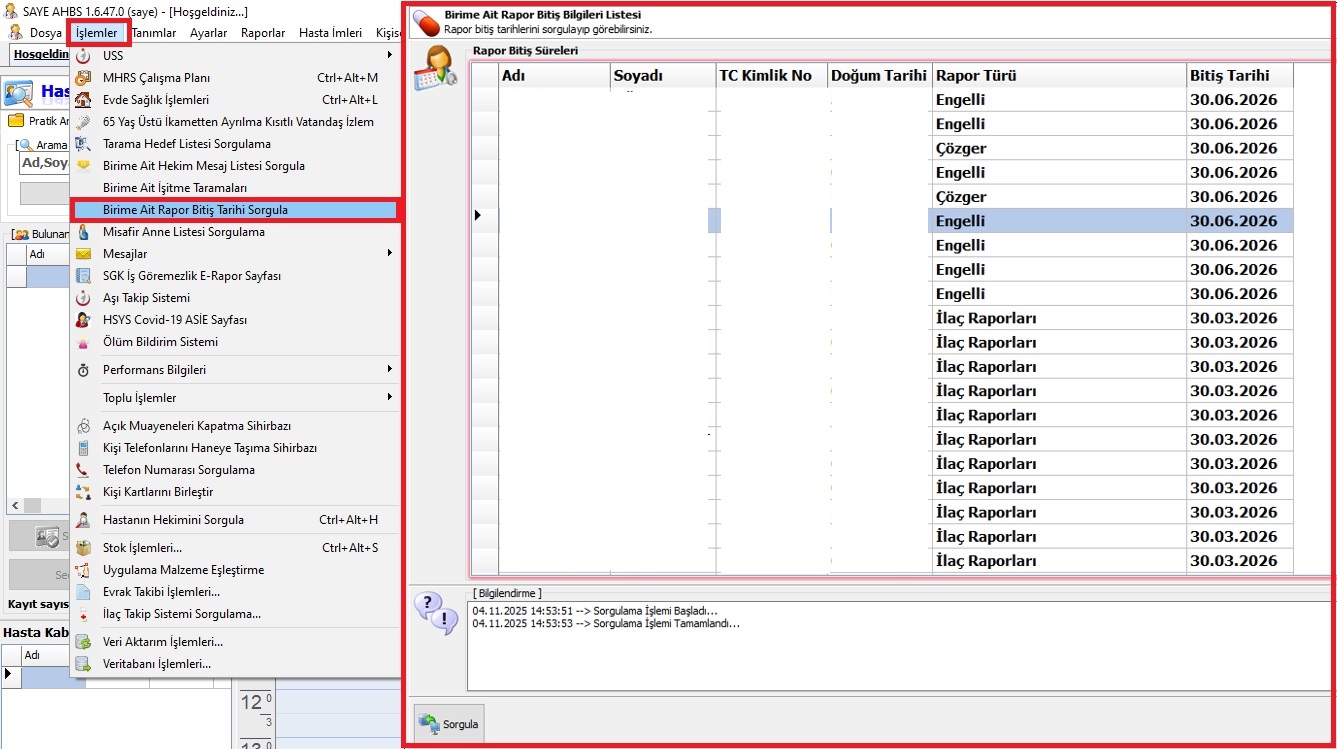Click the Aşı Takip Sistemi icon
The image size is (1337, 749).
[x=83, y=298]
